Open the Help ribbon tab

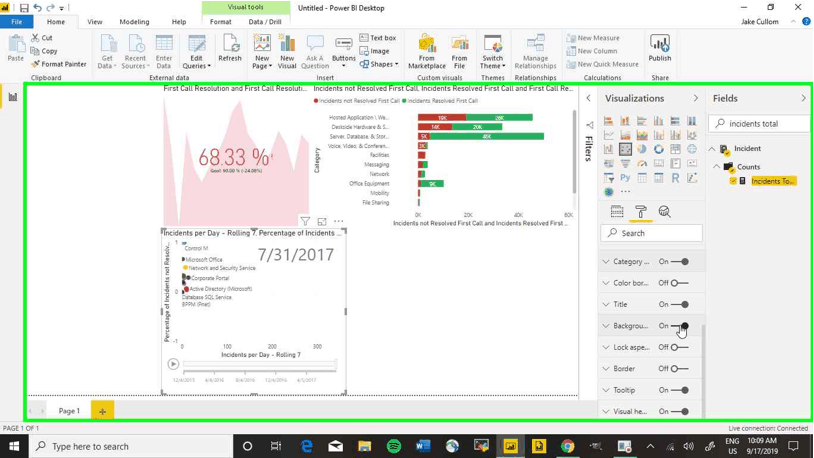pyautogui.click(x=179, y=22)
